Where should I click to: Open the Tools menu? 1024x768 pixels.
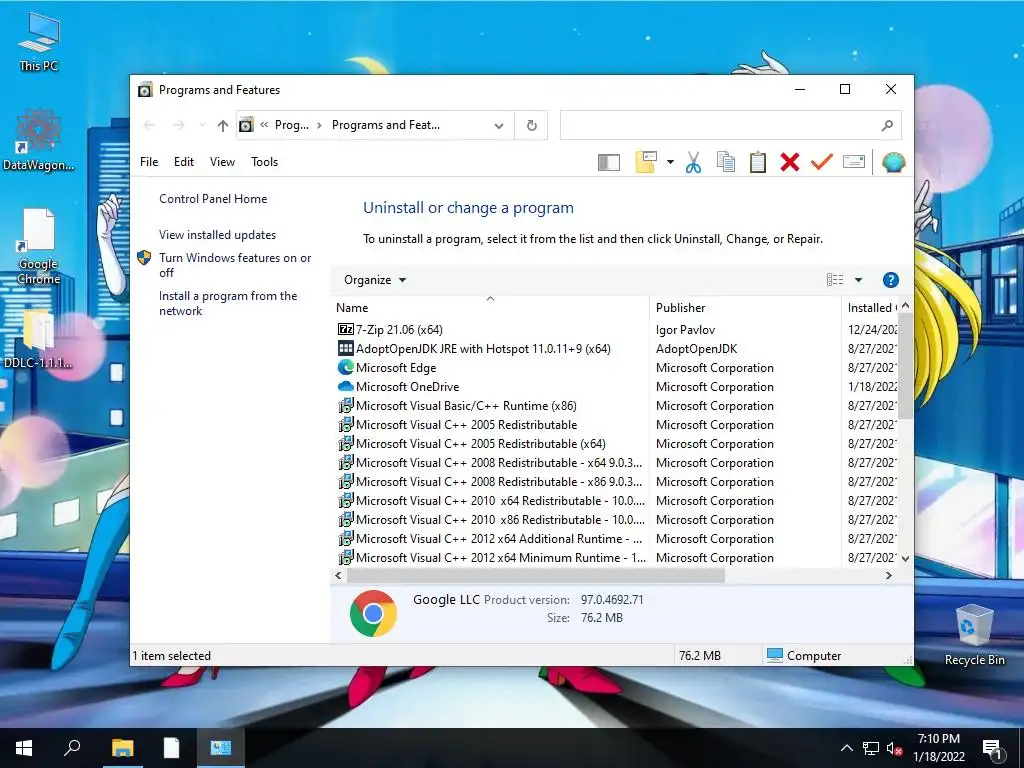pos(264,162)
